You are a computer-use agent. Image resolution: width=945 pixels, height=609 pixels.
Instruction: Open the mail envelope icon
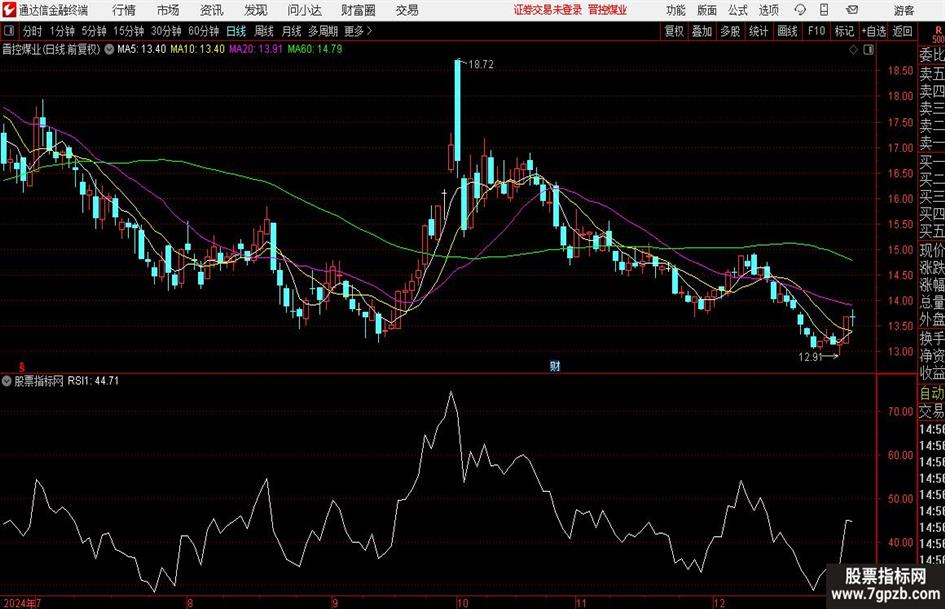click(852, 10)
